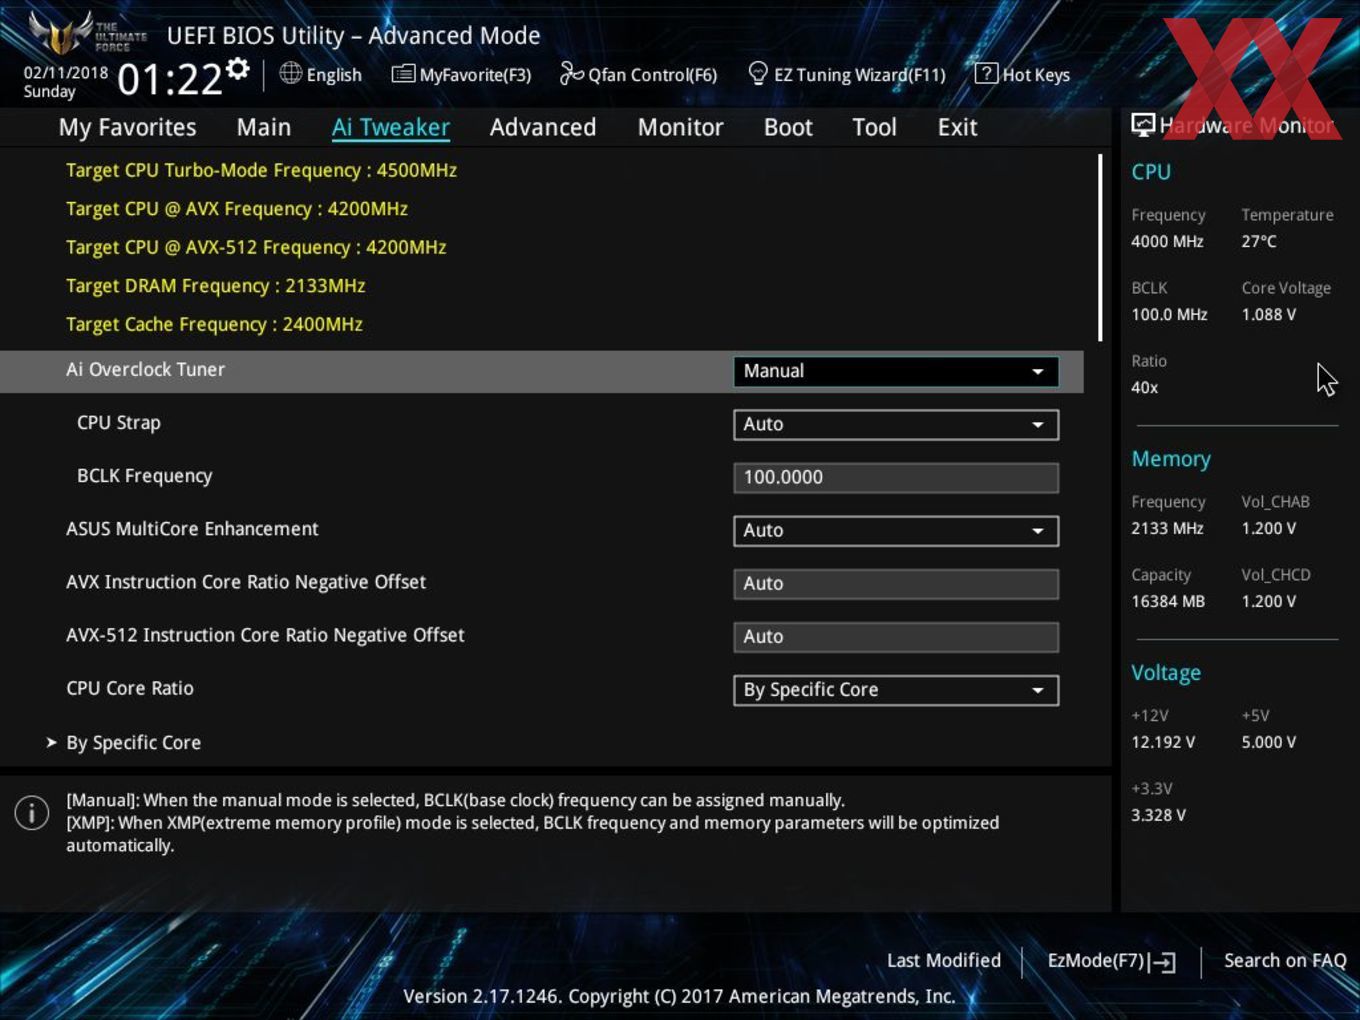The height and width of the screenshot is (1020, 1360).
Task: Switch to the My Favorites tab
Action: coord(127,127)
